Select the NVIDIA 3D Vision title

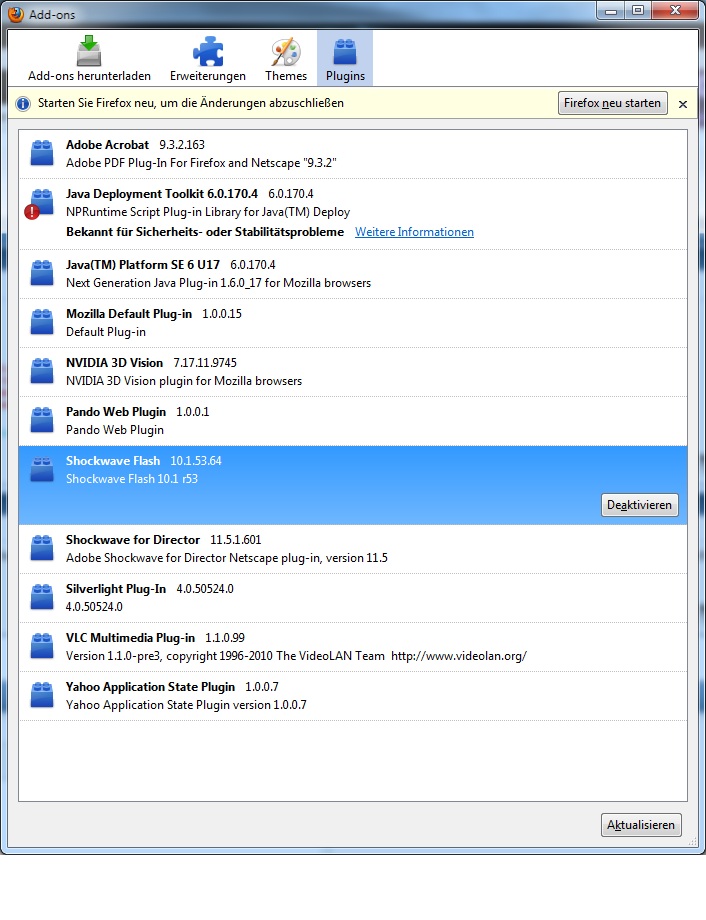tap(114, 363)
